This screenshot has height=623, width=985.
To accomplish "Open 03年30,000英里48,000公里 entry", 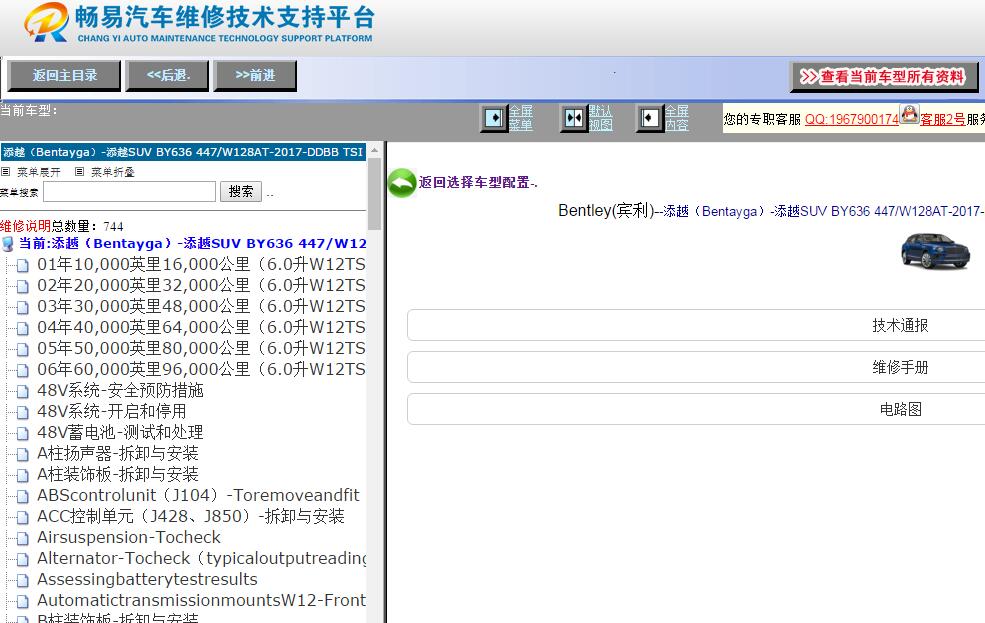I will click(201, 306).
